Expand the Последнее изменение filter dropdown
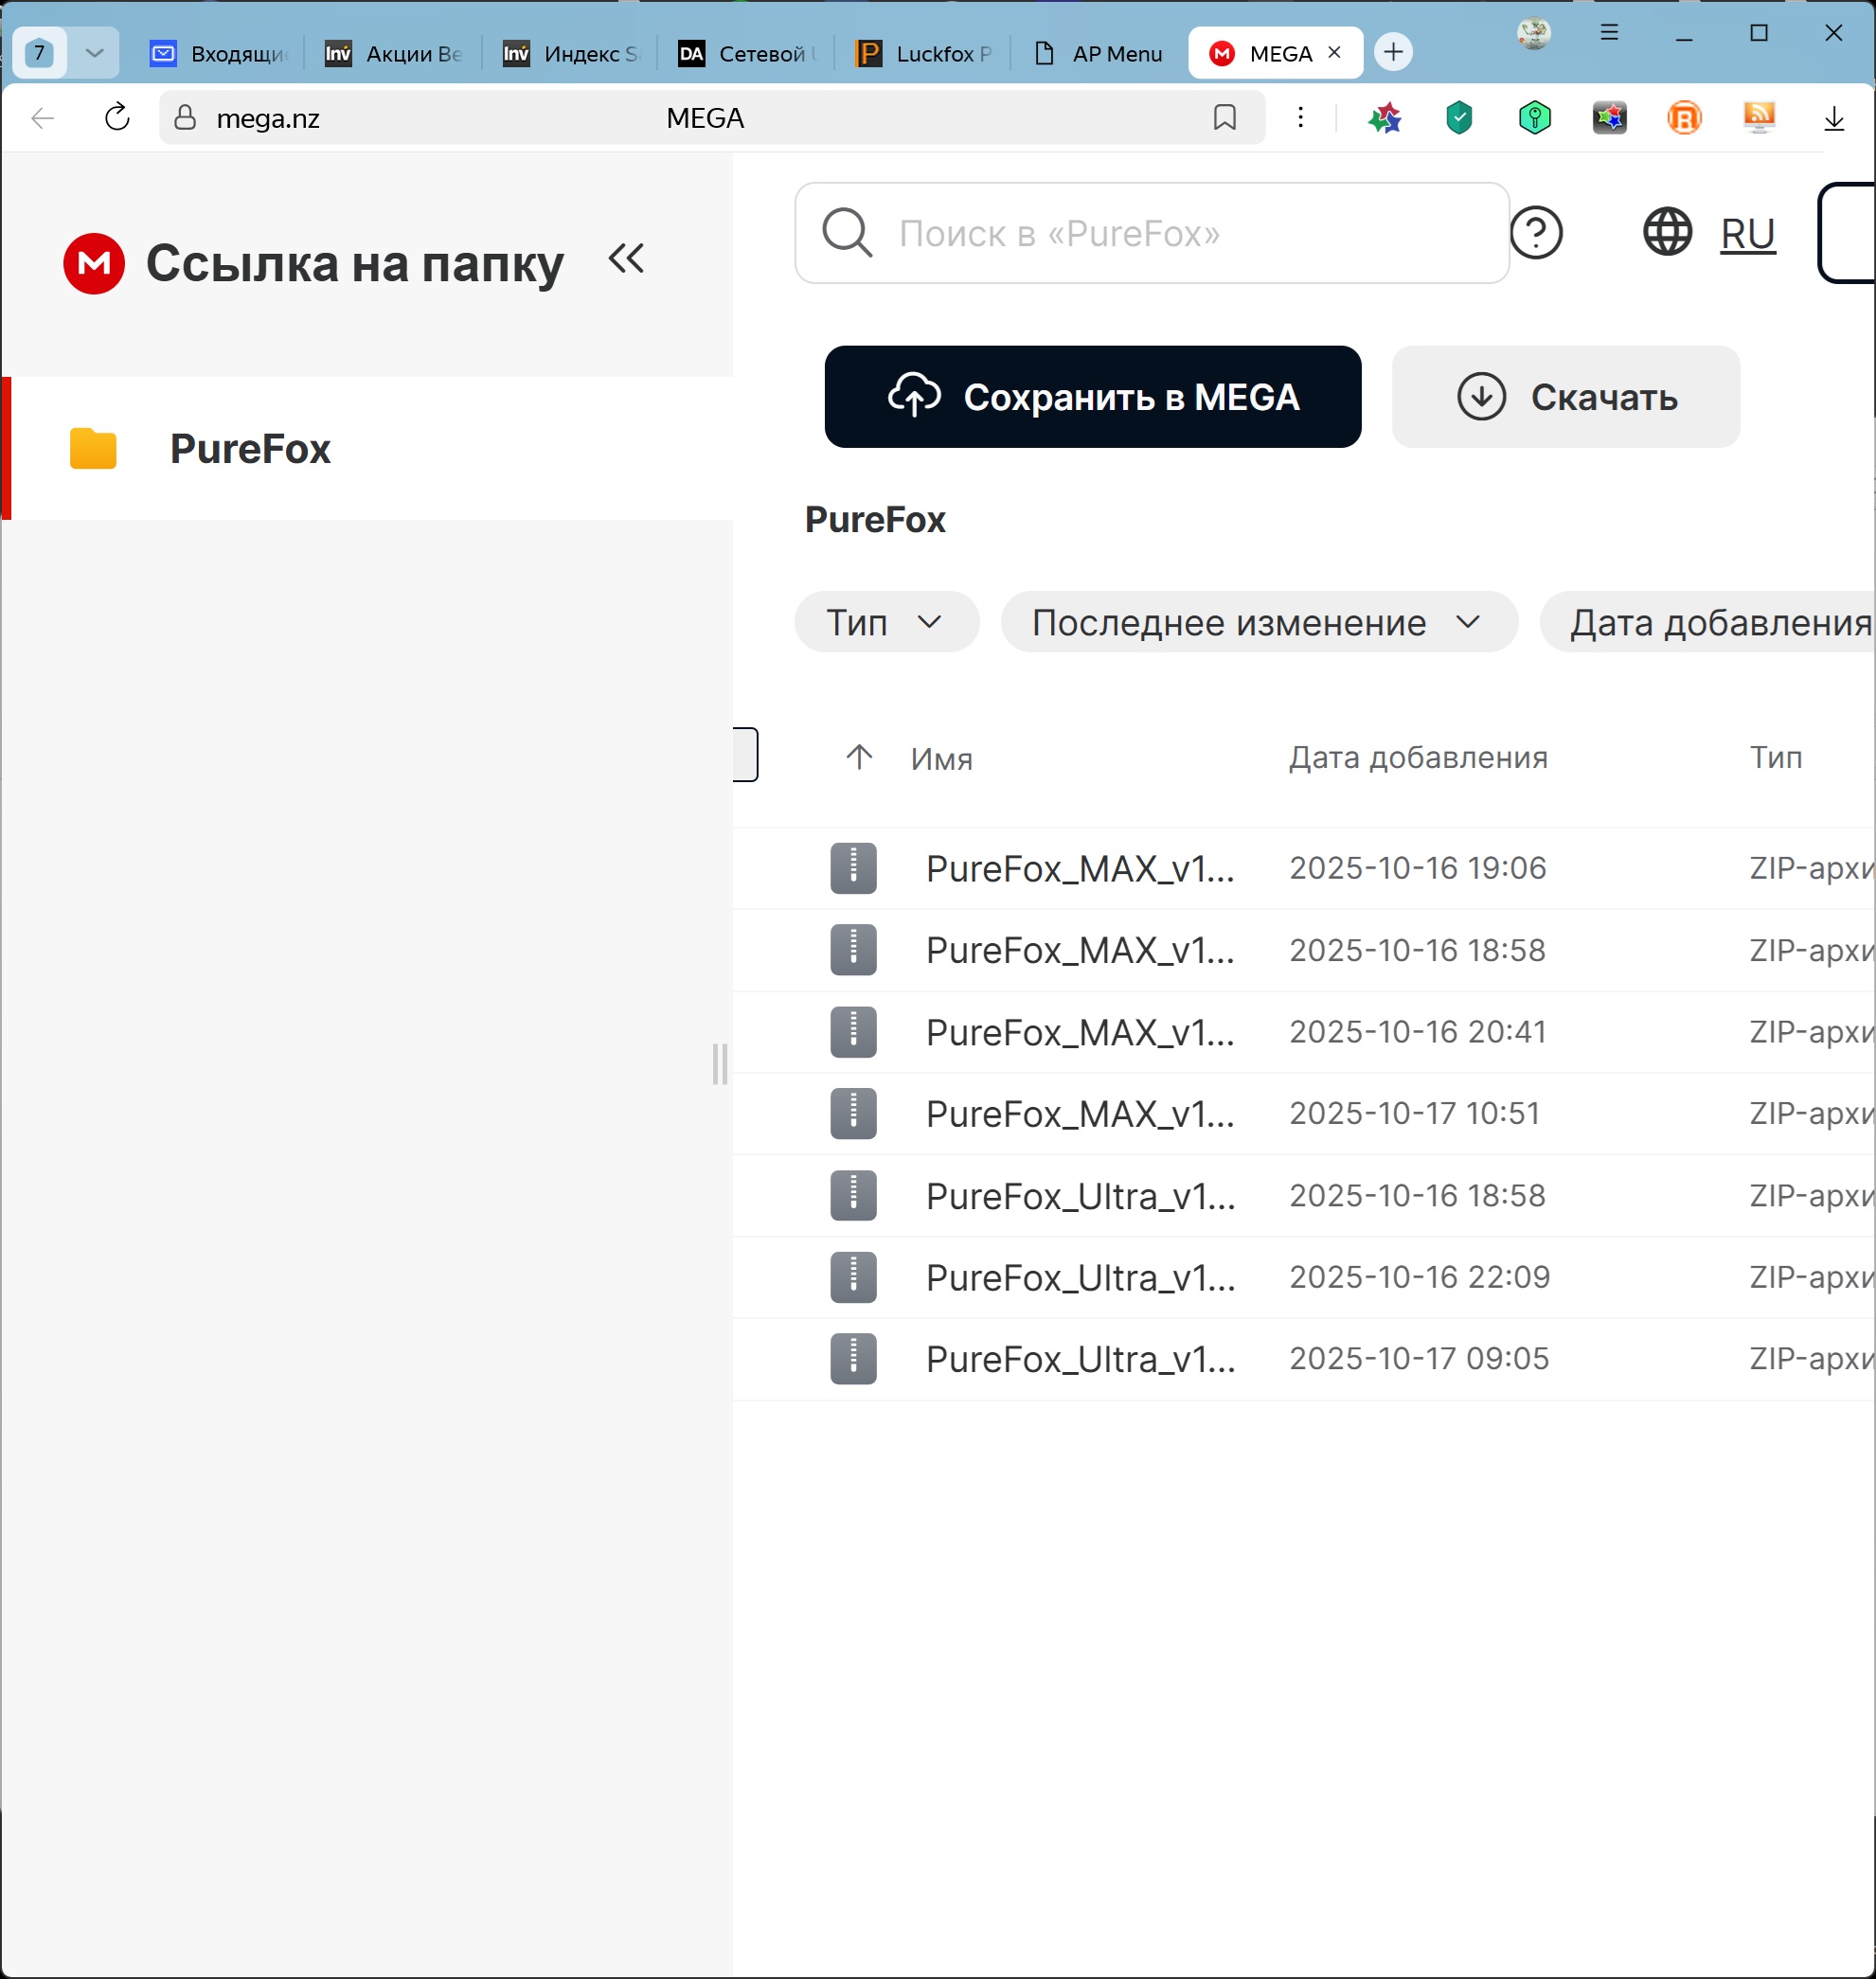The image size is (1876, 1979). click(1257, 622)
